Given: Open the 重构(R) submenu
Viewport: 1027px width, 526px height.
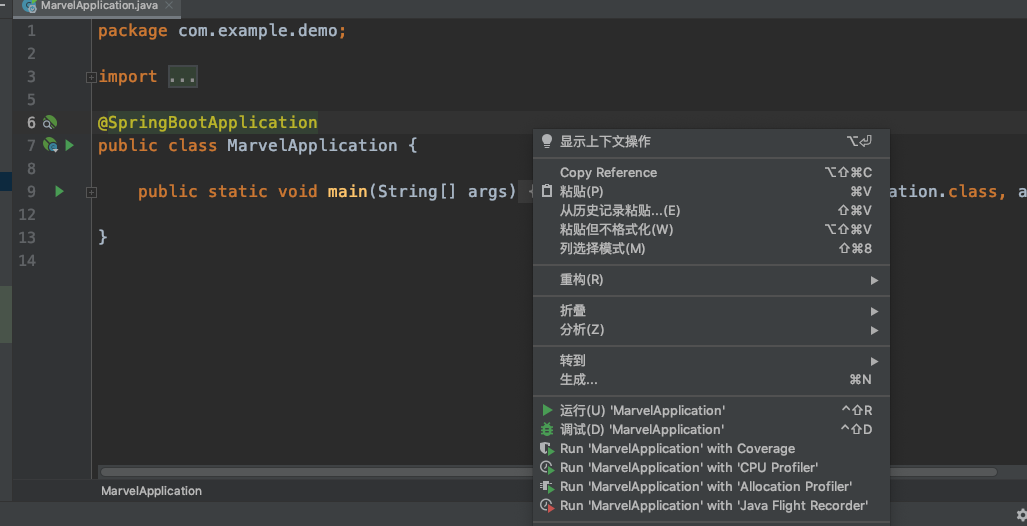Looking at the screenshot, I should point(711,280).
